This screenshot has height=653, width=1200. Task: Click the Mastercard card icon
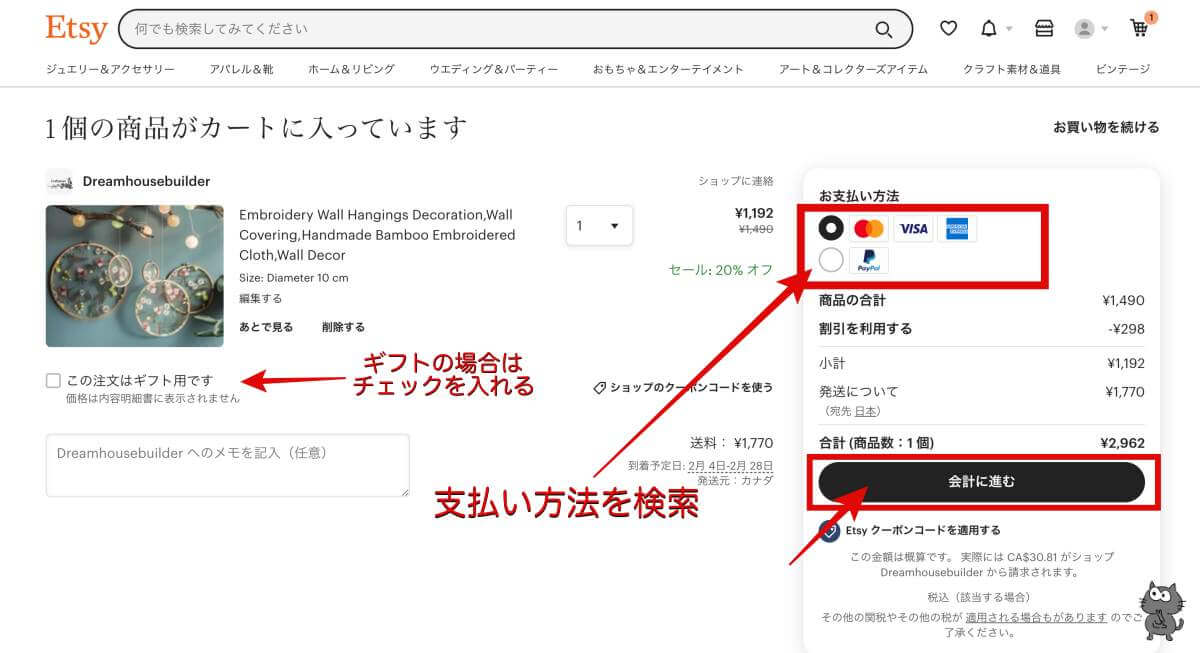click(869, 229)
